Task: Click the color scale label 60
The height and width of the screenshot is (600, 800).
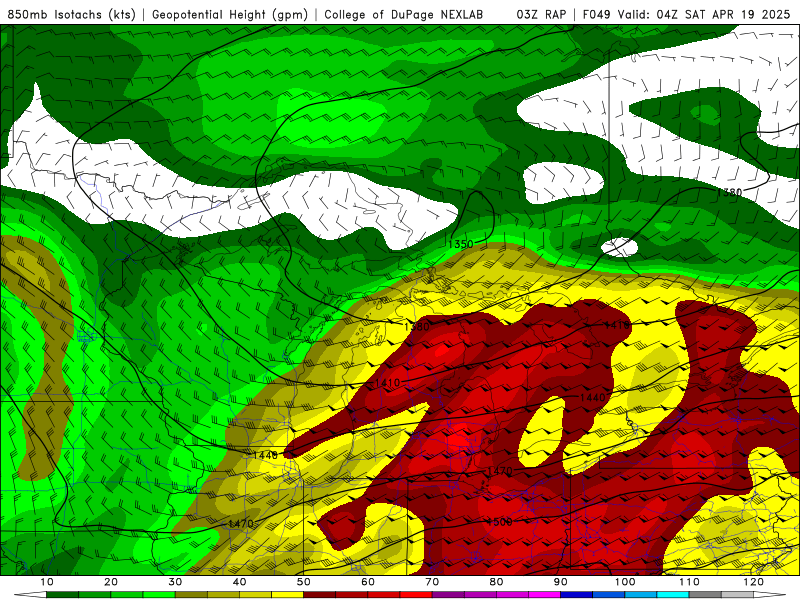Action: pos(368,582)
